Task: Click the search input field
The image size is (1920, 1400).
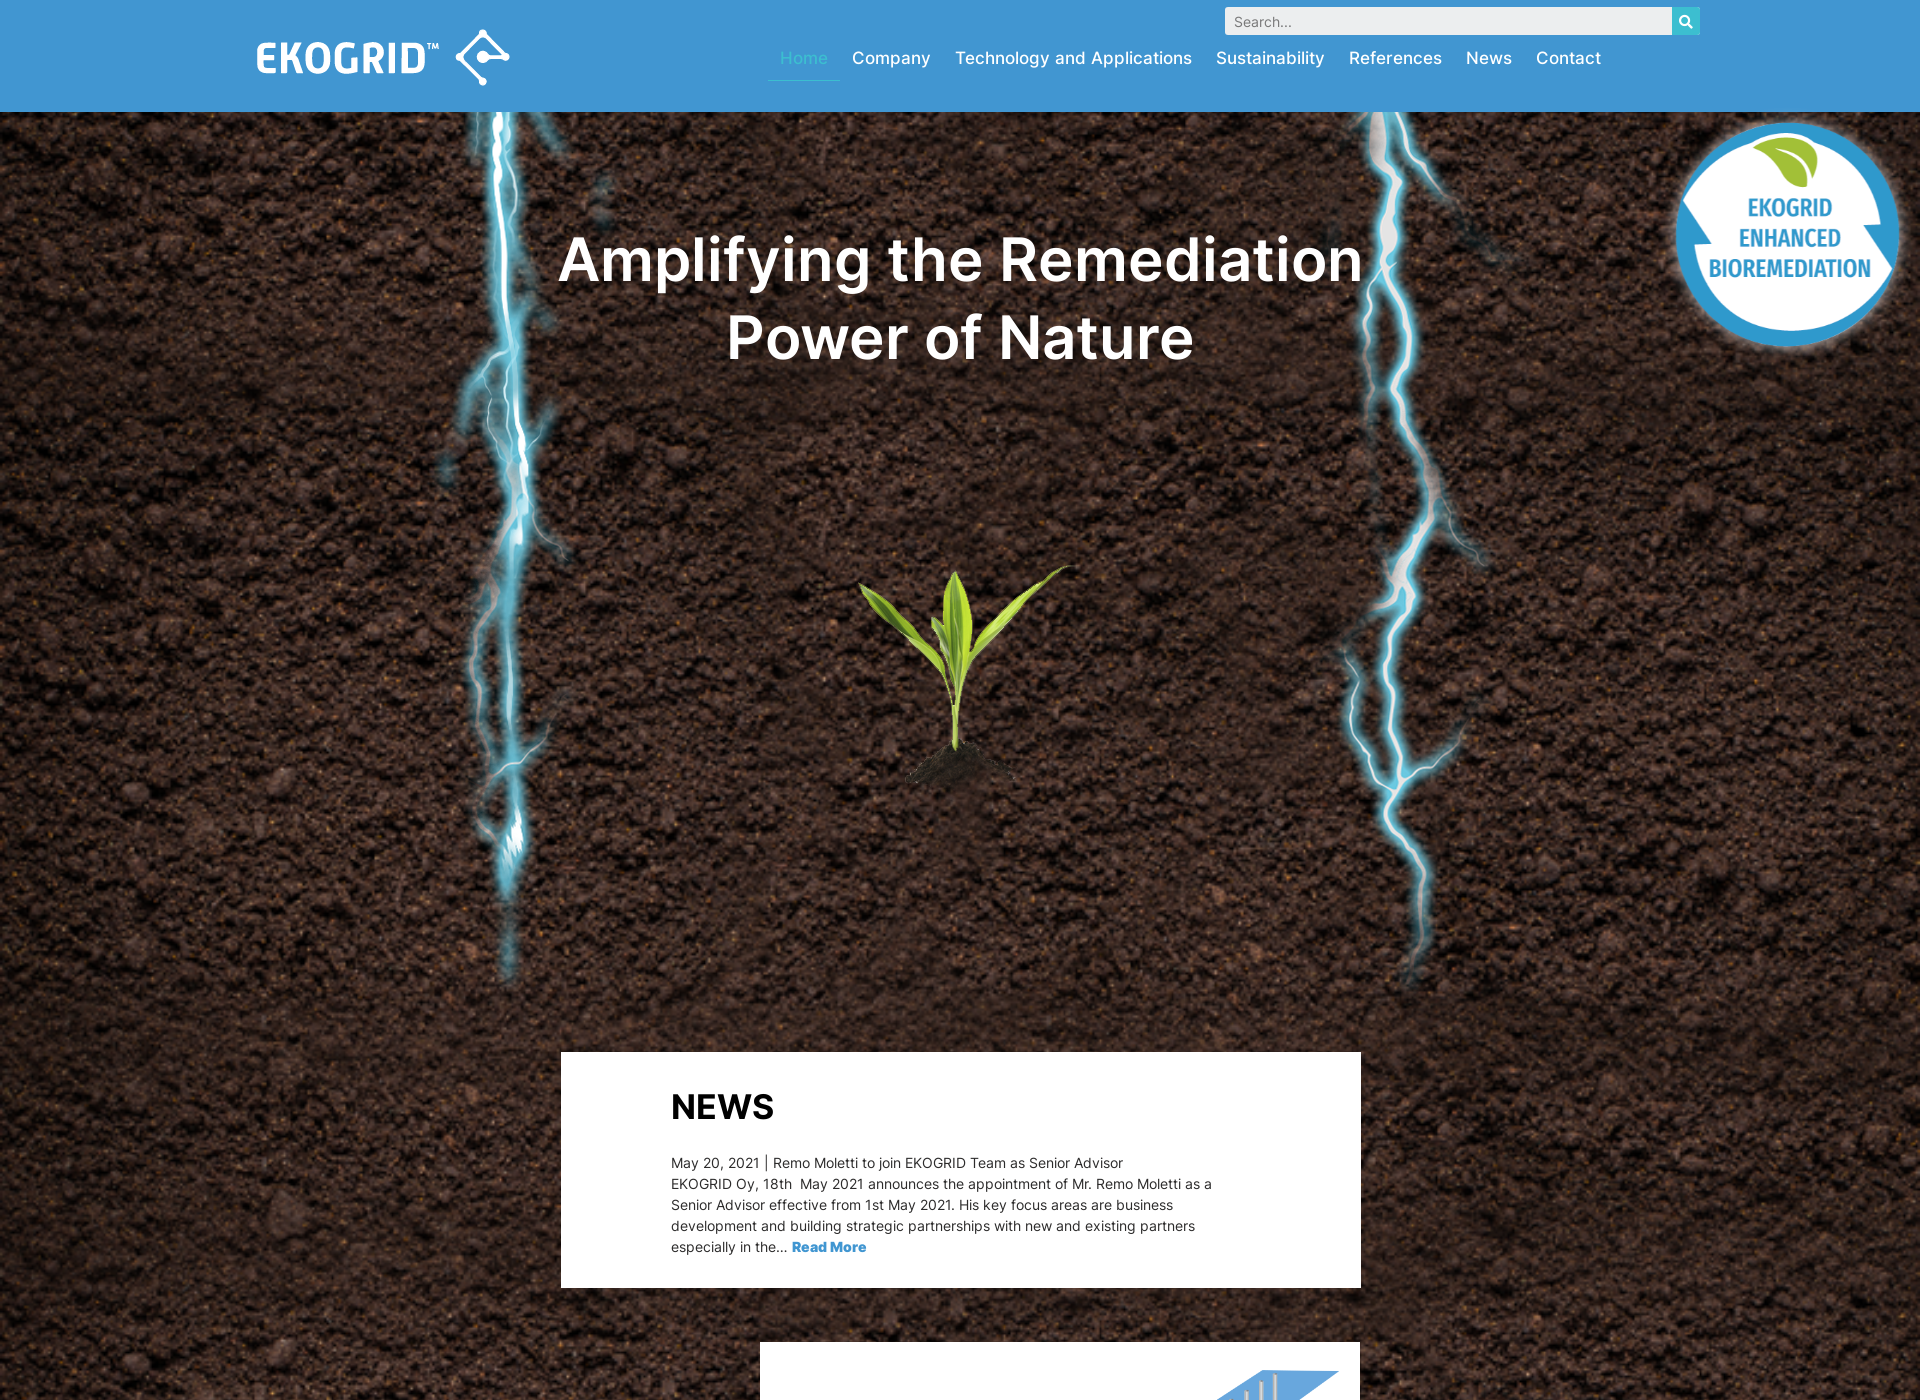Action: 1447,21
